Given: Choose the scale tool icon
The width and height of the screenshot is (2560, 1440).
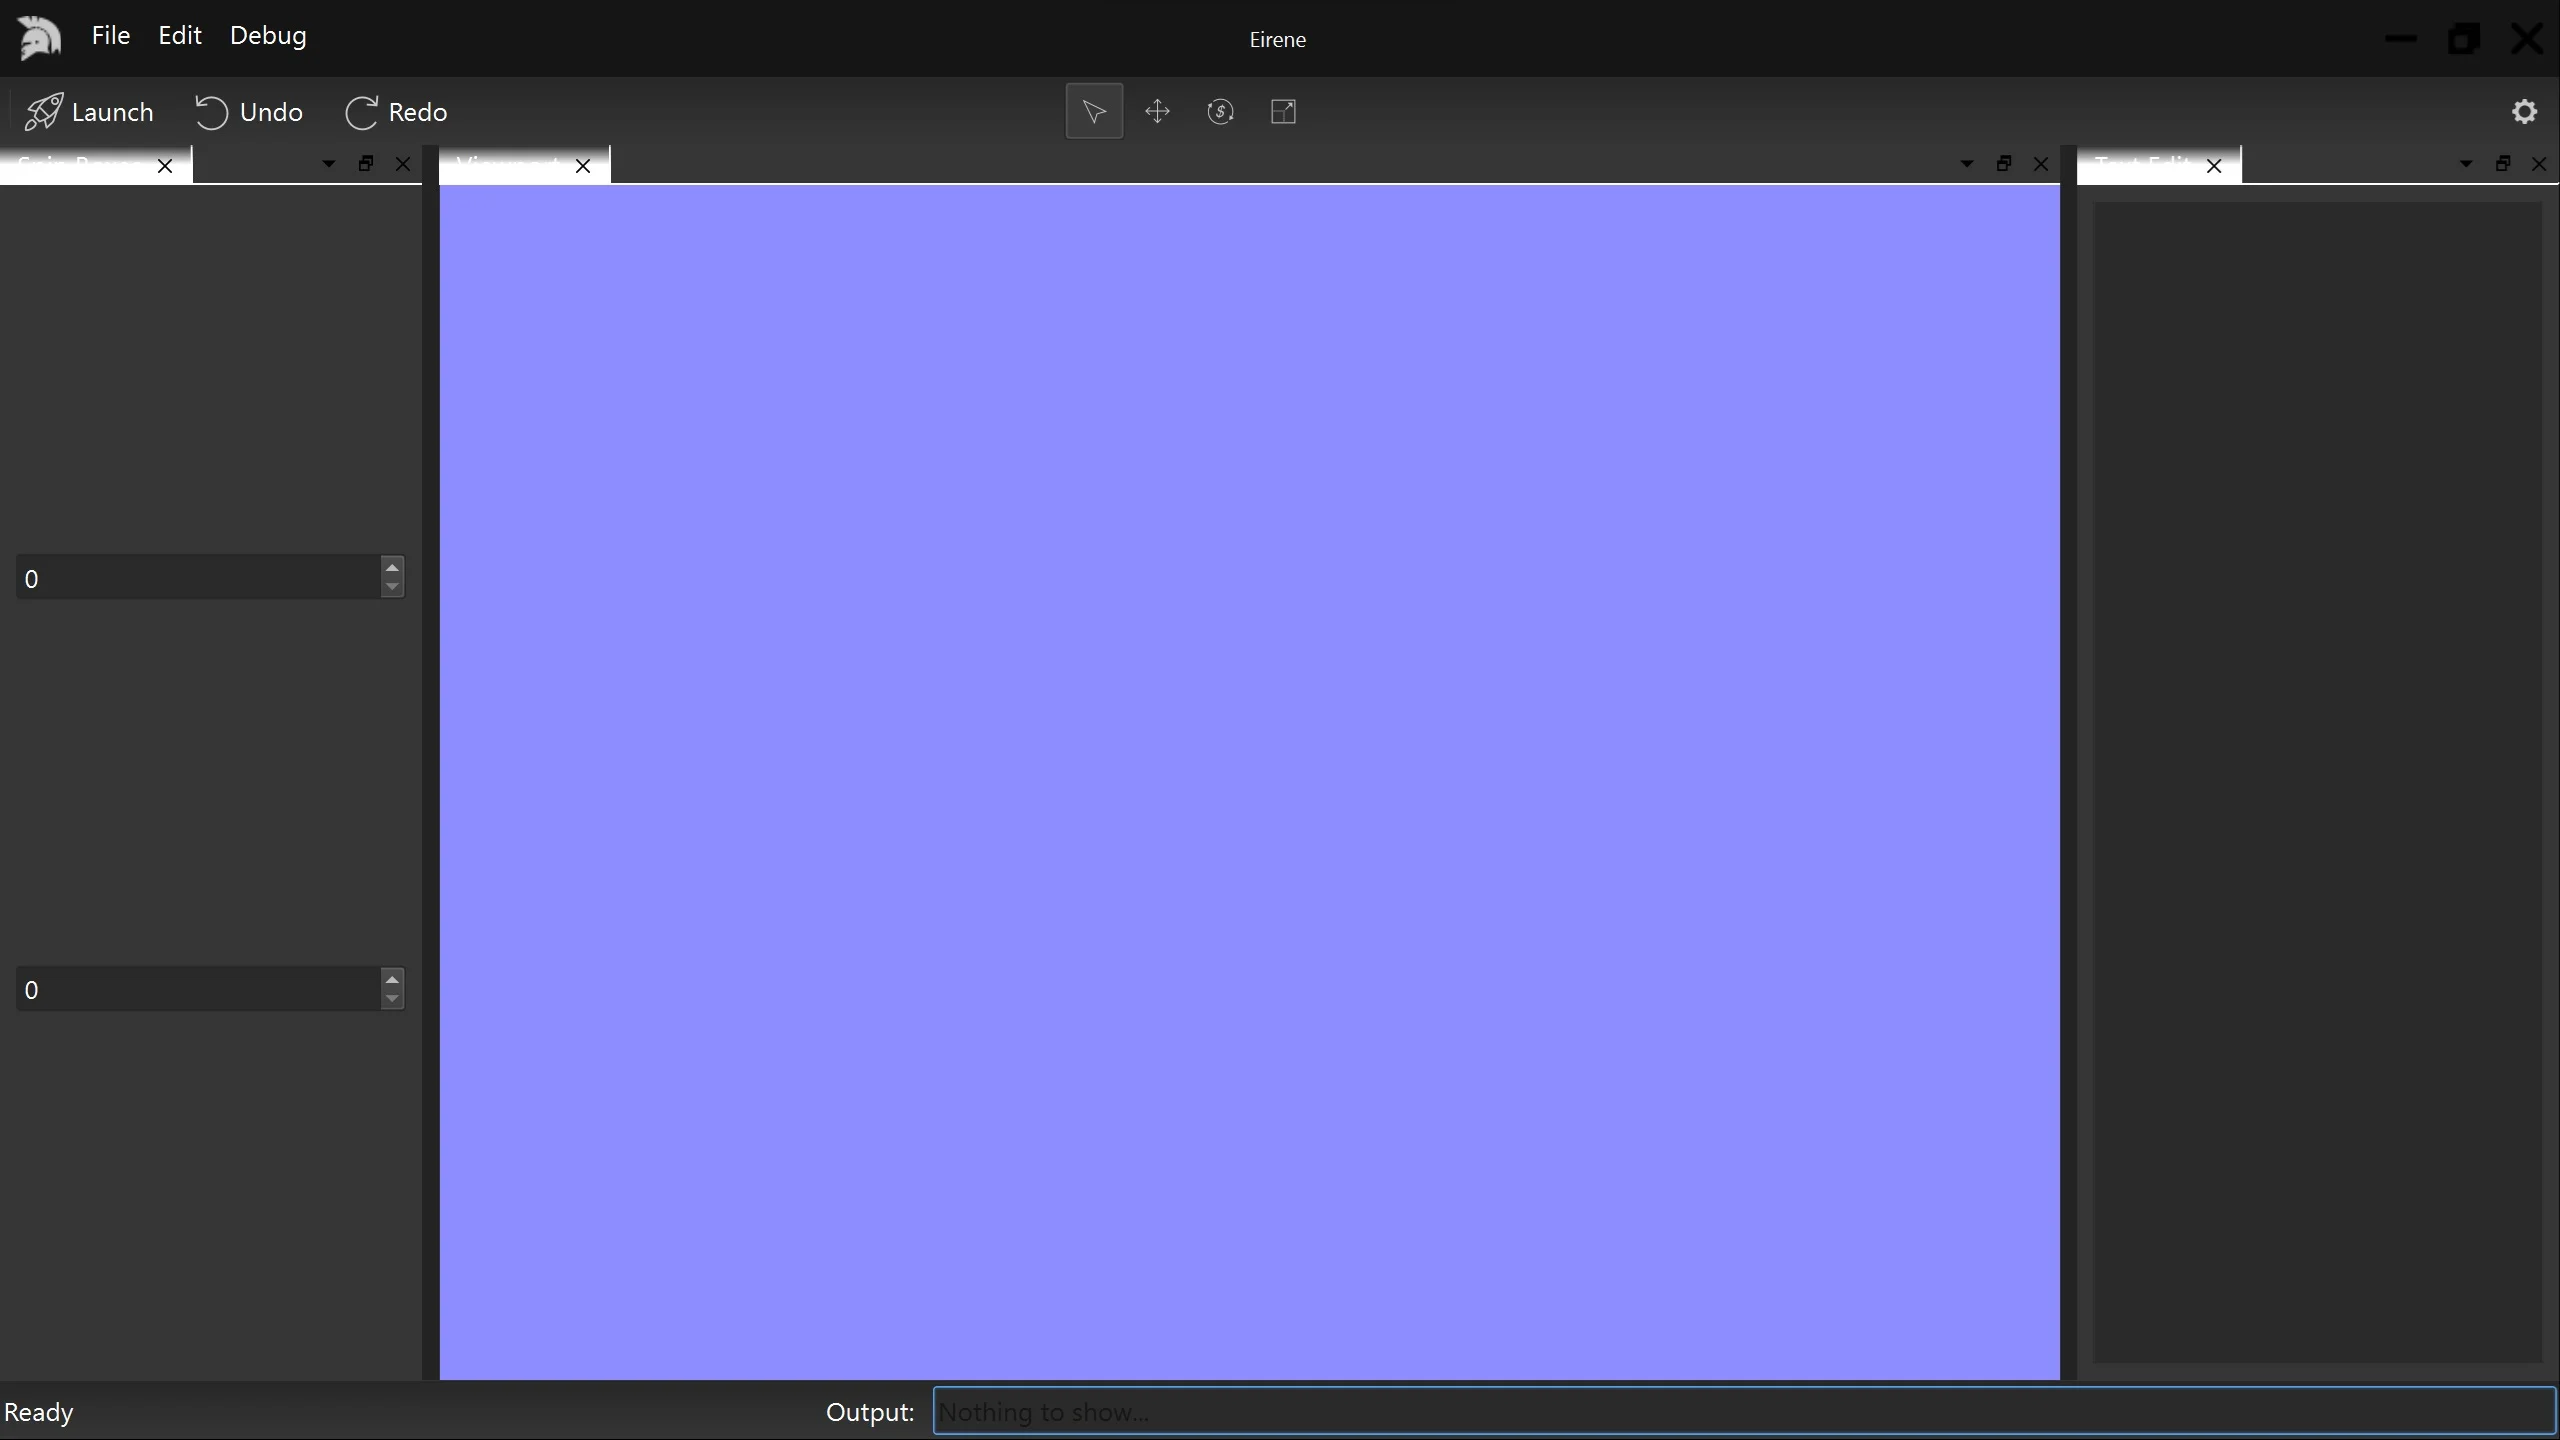Looking at the screenshot, I should 1283,111.
